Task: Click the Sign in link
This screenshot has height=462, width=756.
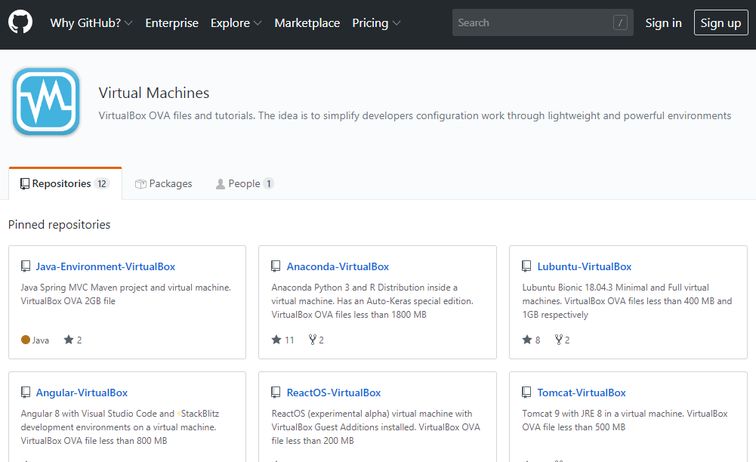Action: pos(663,23)
